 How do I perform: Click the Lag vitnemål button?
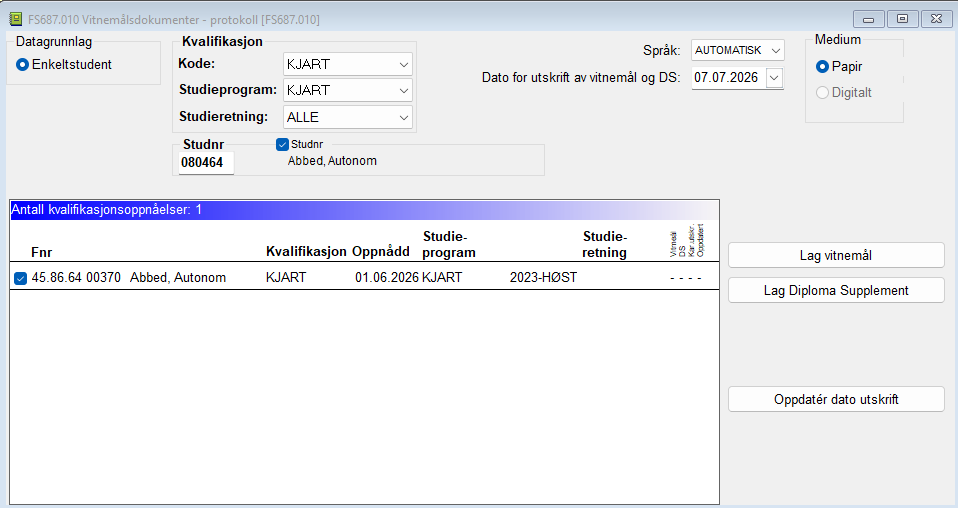pos(836,256)
